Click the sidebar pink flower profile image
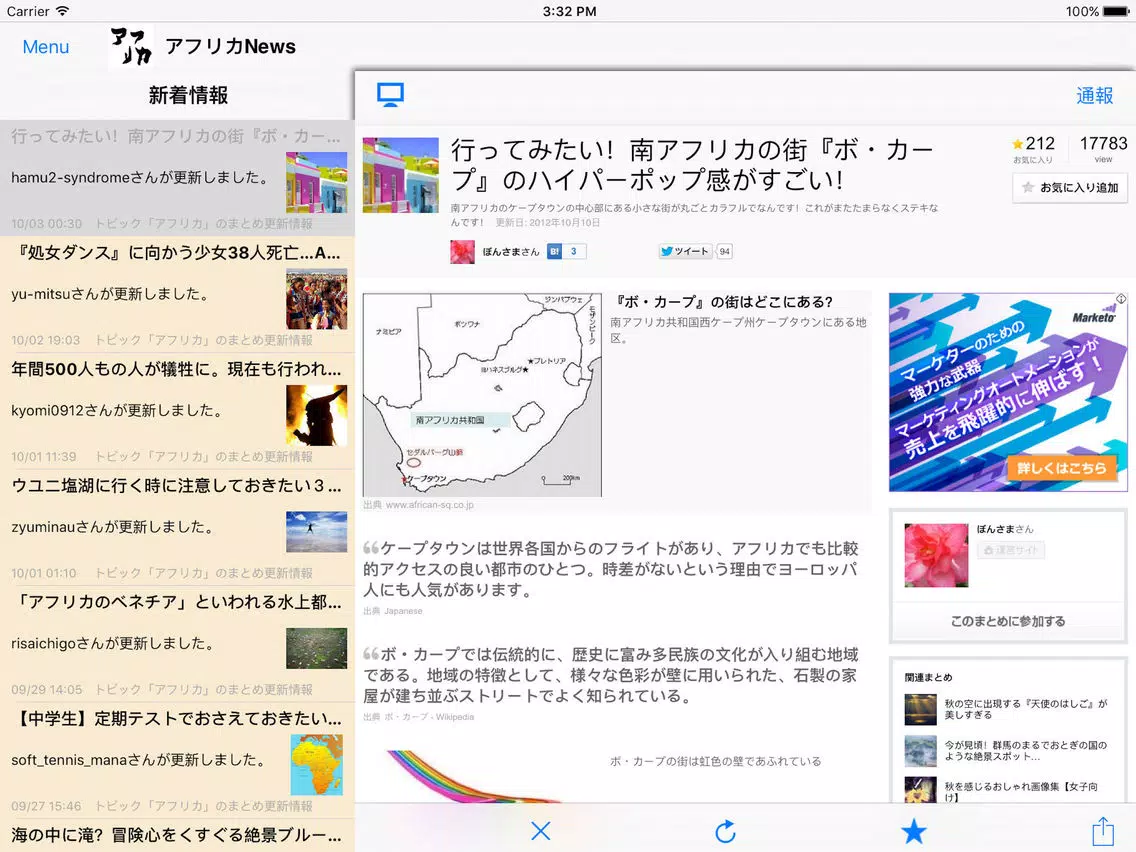The width and height of the screenshot is (1136, 852). click(936, 555)
